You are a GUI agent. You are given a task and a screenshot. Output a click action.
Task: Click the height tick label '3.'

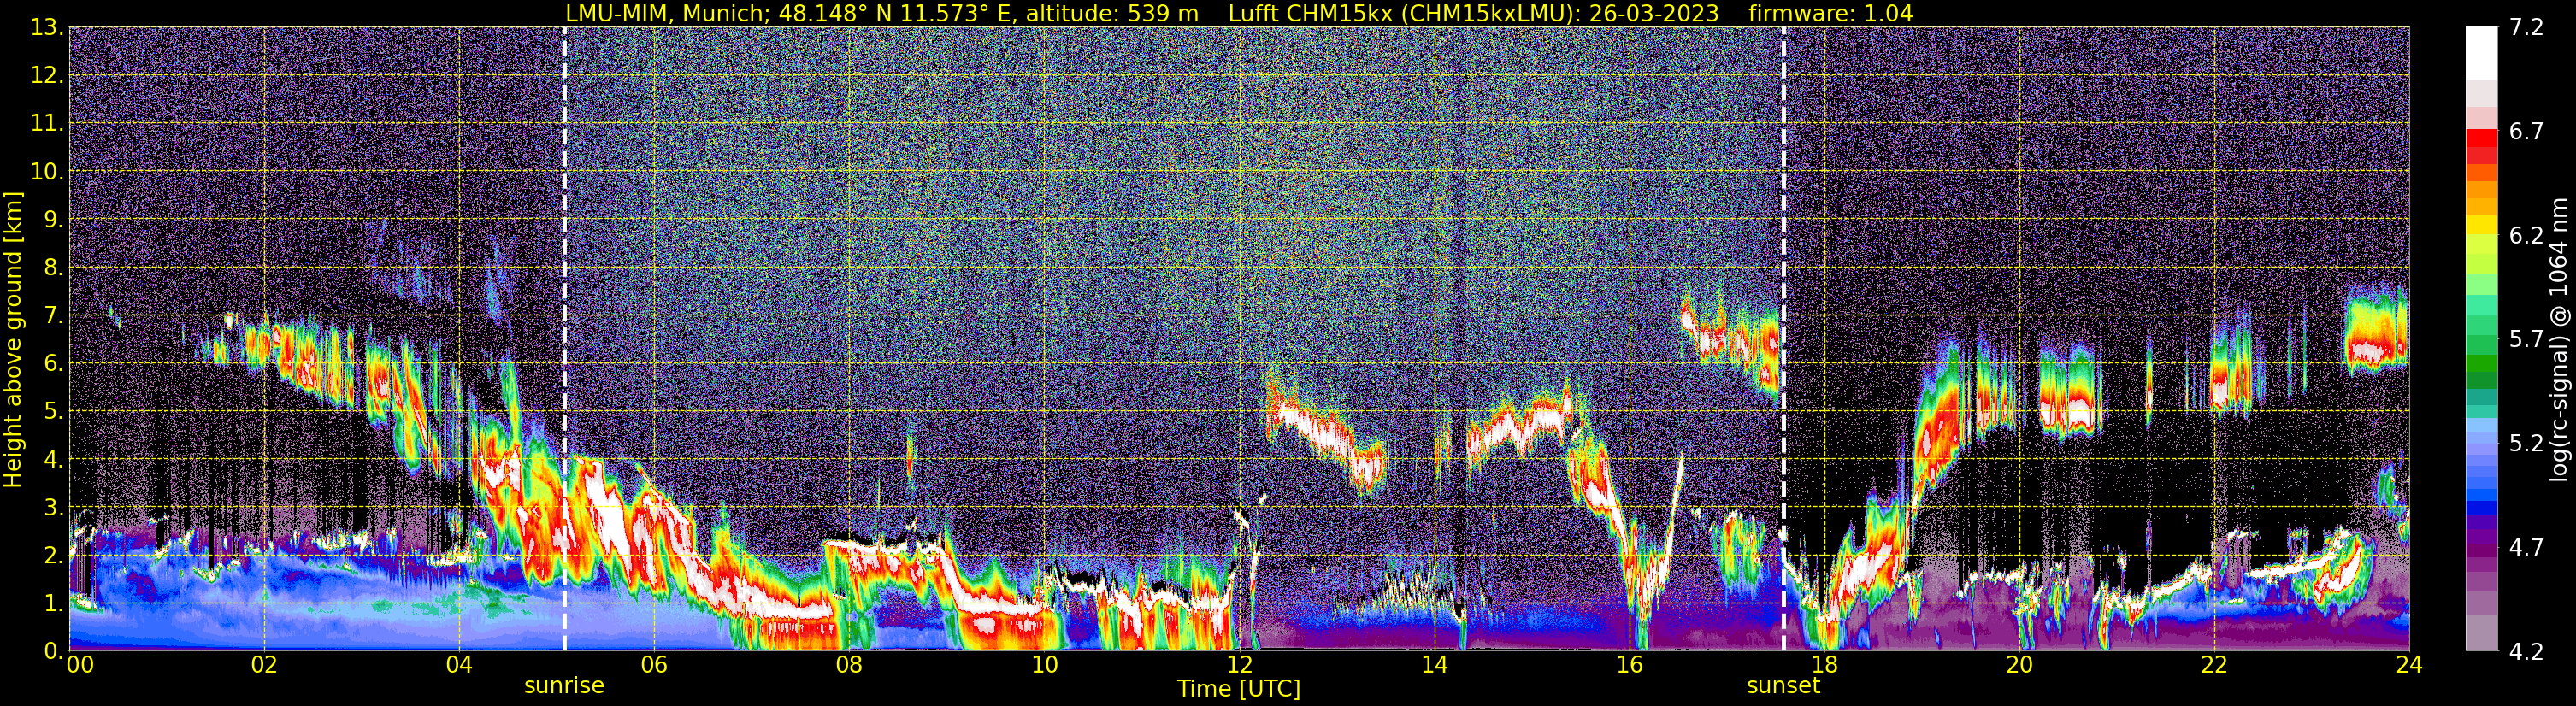(53, 508)
